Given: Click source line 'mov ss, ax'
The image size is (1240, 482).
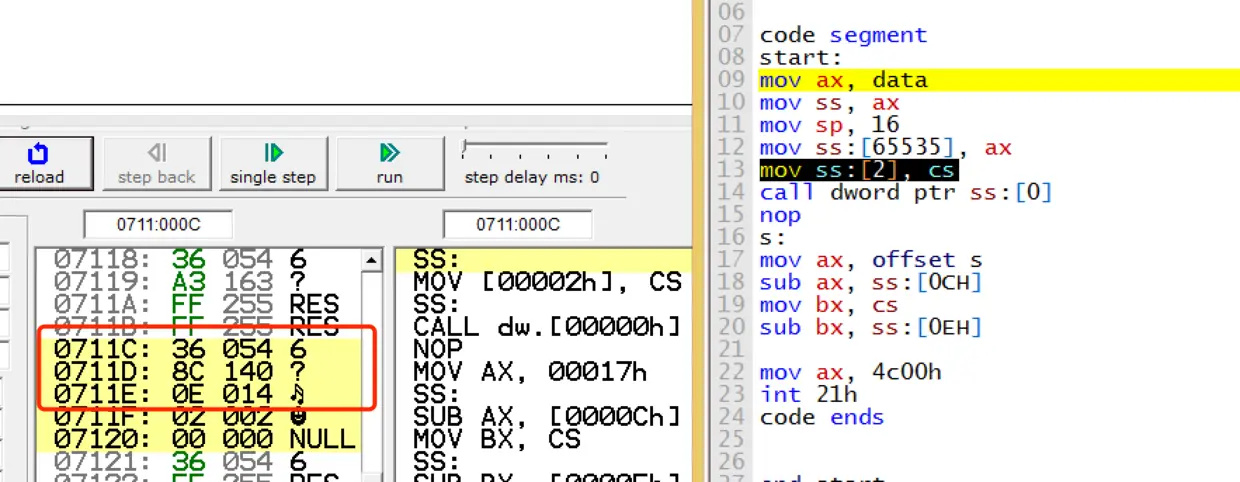Looking at the screenshot, I should [829, 102].
